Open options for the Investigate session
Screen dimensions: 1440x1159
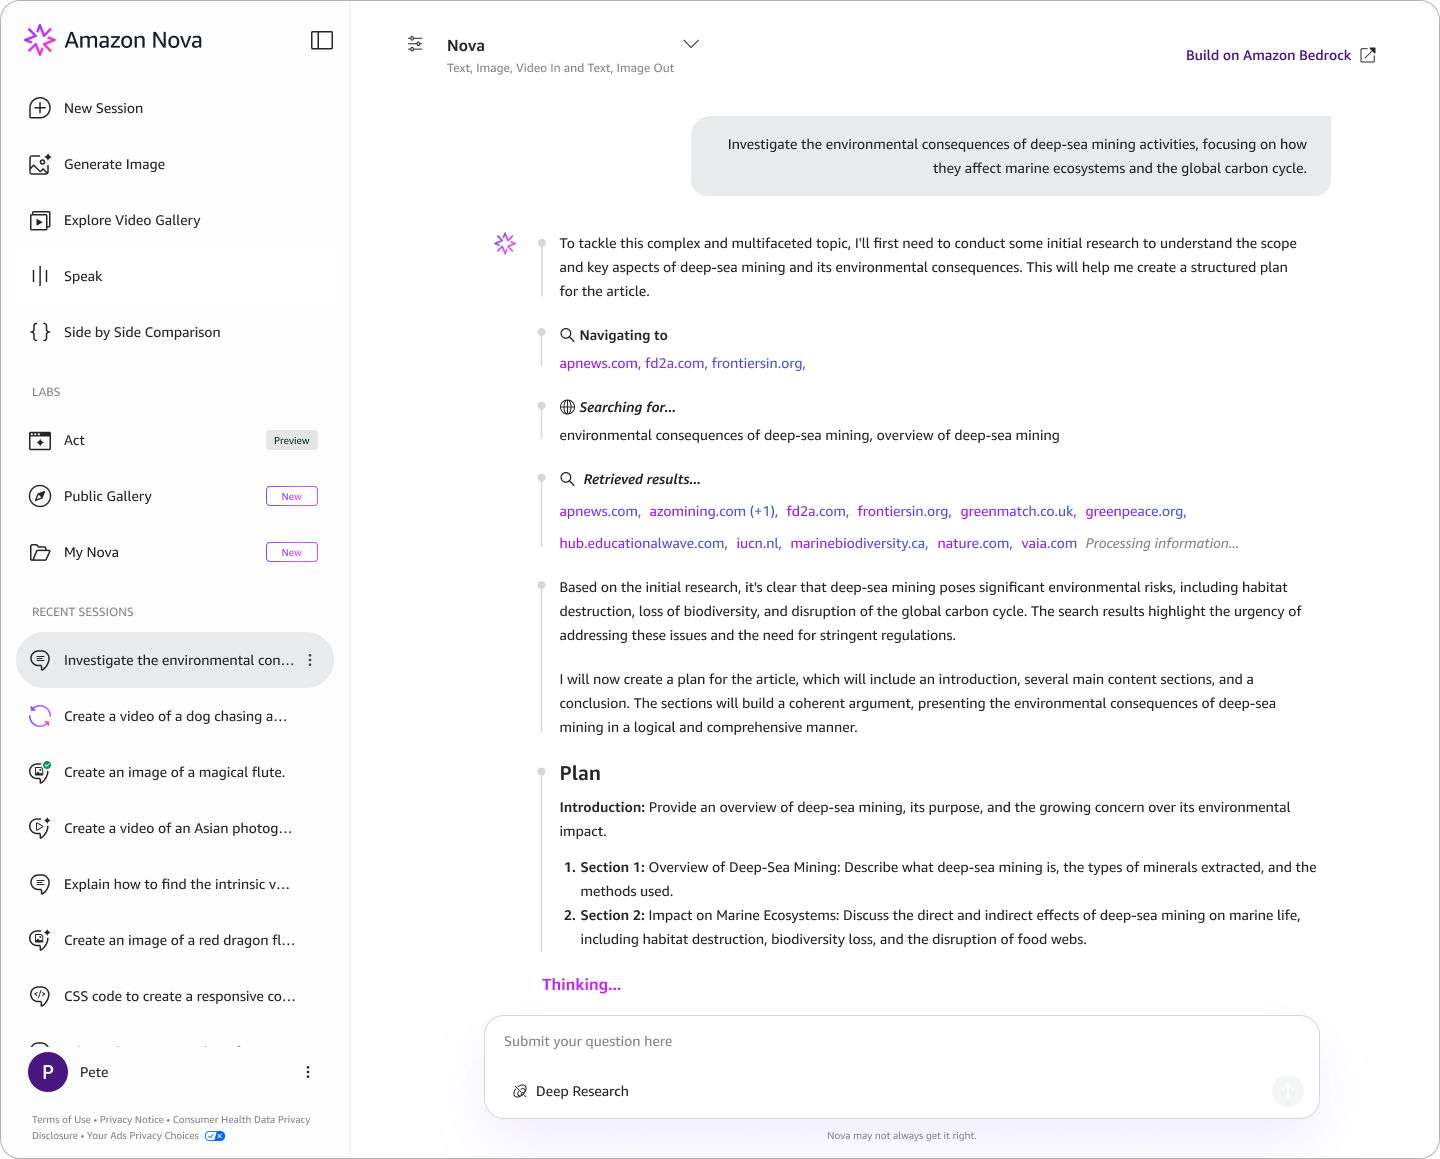click(x=310, y=660)
